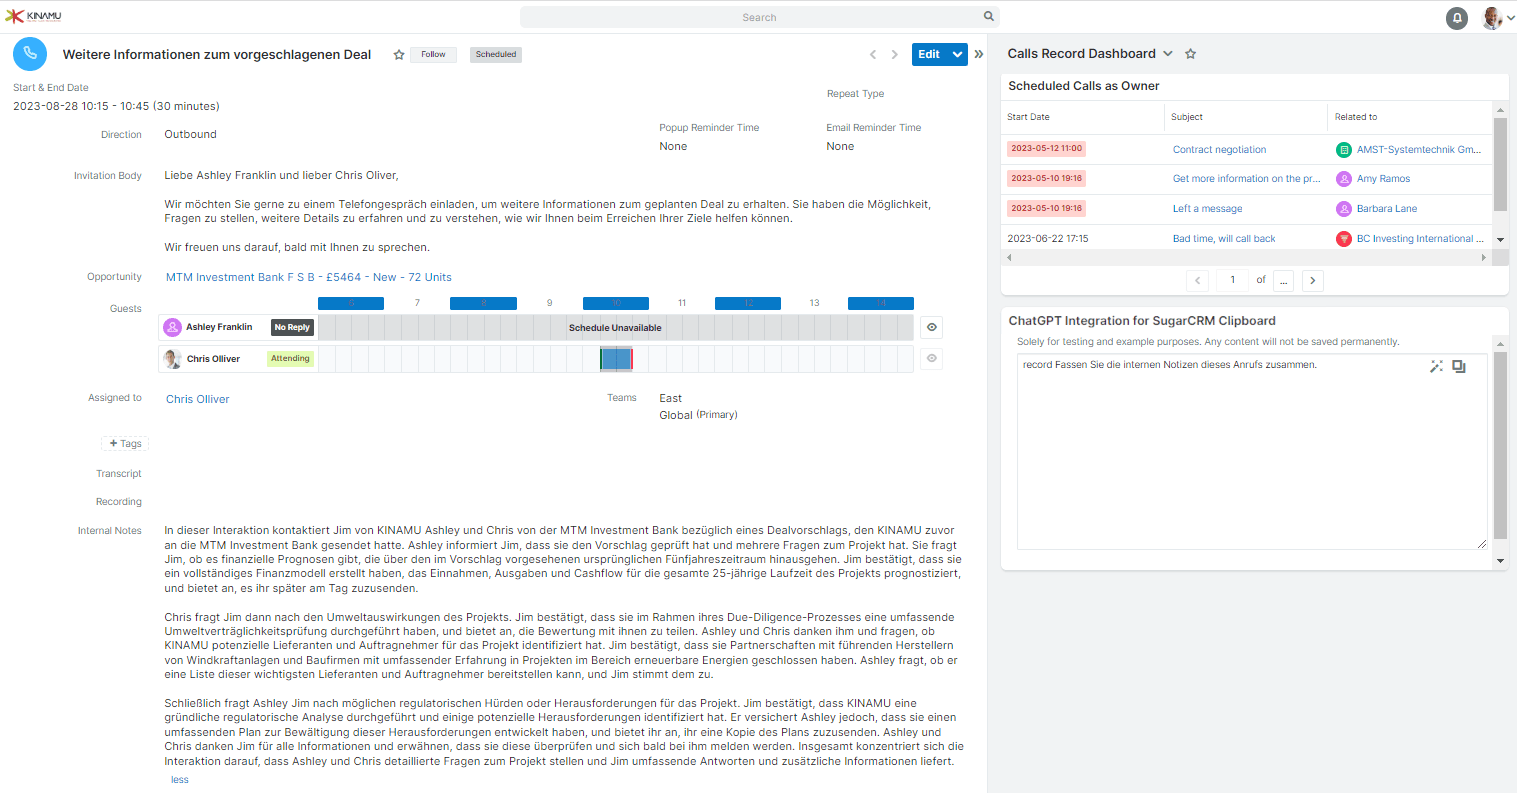The image size is (1517, 793).
Task: Click the Edit button
Action: (x=929, y=54)
